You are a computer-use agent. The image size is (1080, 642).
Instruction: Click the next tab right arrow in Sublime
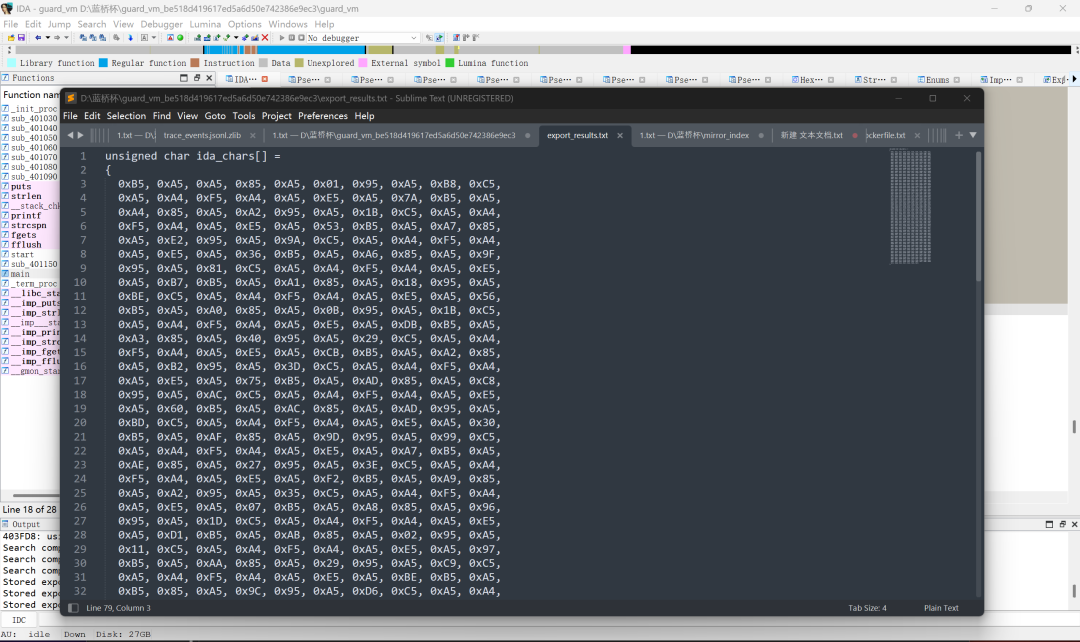(x=81, y=135)
